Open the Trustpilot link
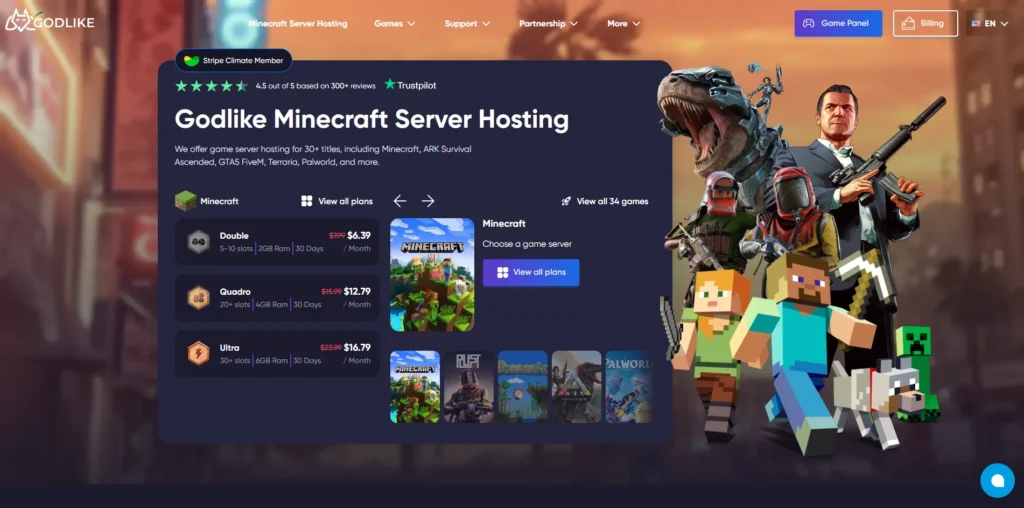 click(x=410, y=85)
